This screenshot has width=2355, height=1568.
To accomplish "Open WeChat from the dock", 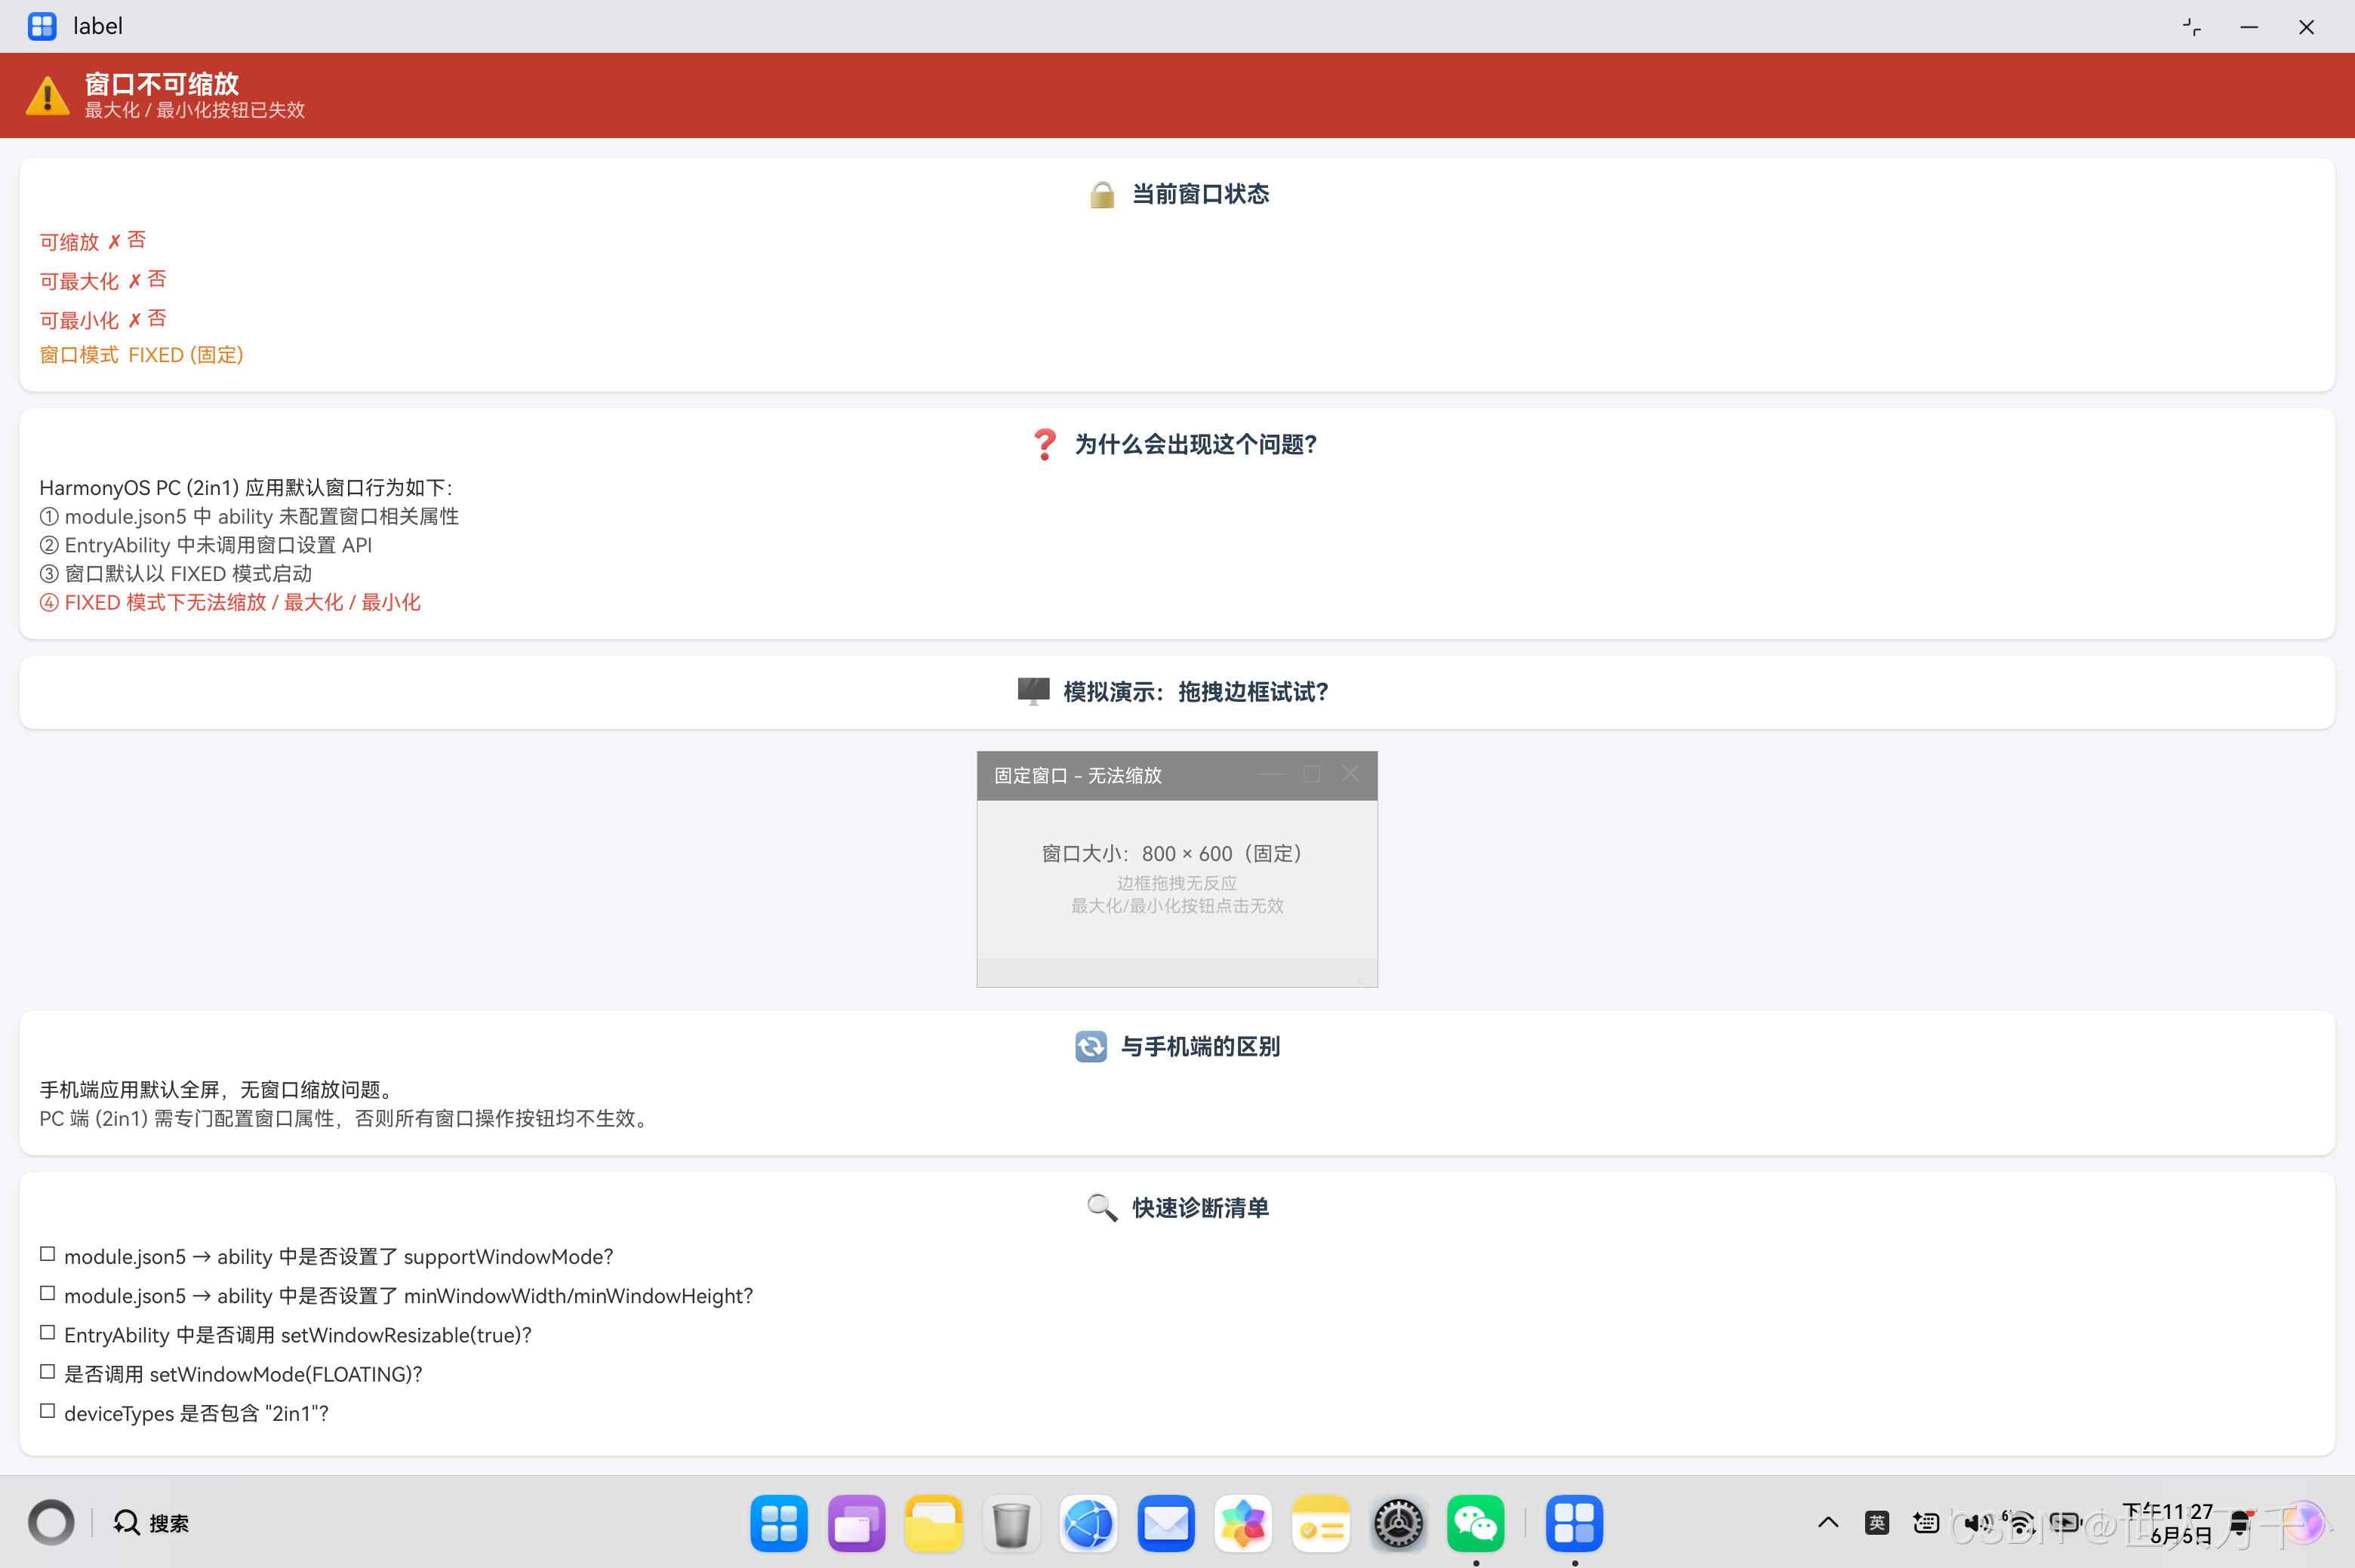I will coord(1475,1524).
